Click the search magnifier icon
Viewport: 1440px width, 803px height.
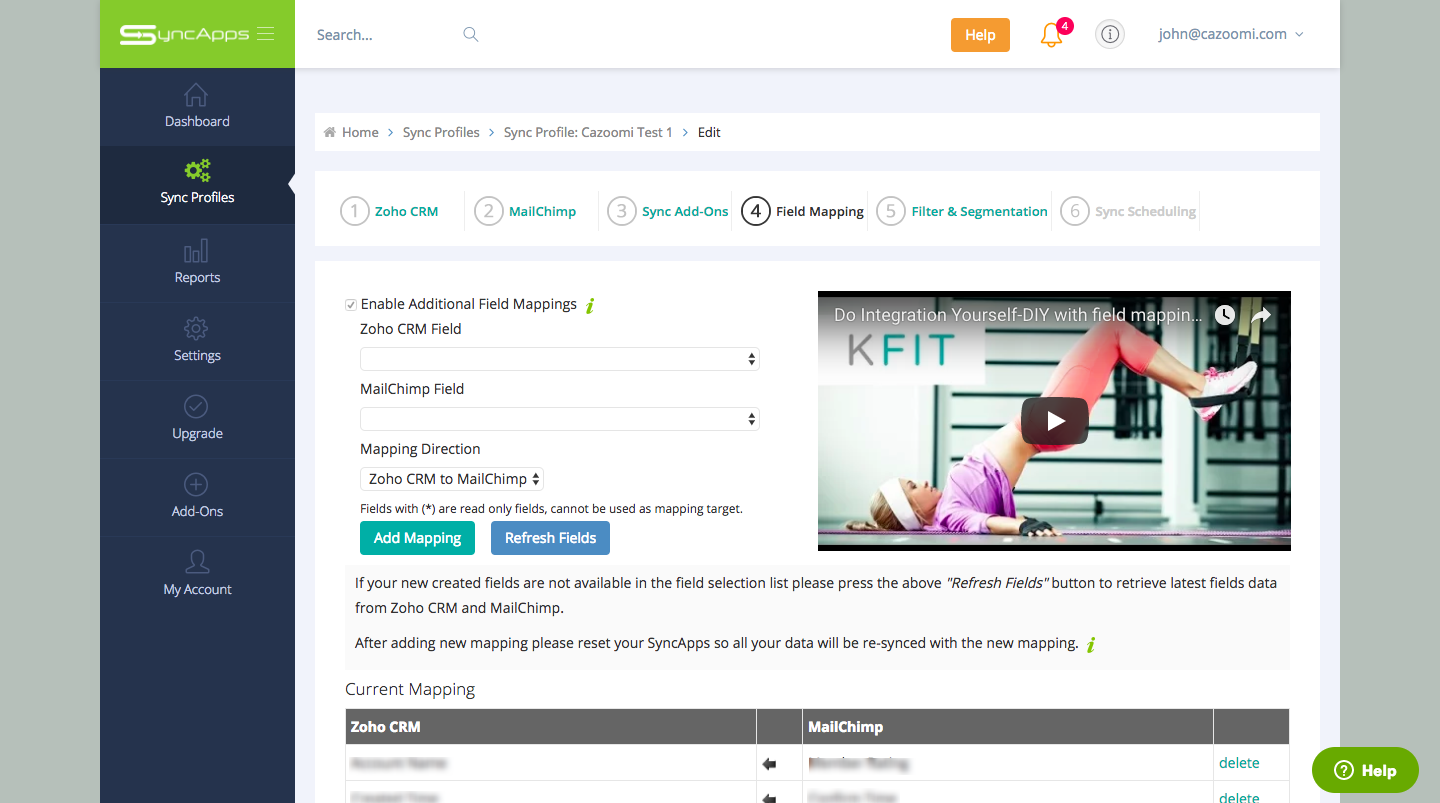[471, 34]
